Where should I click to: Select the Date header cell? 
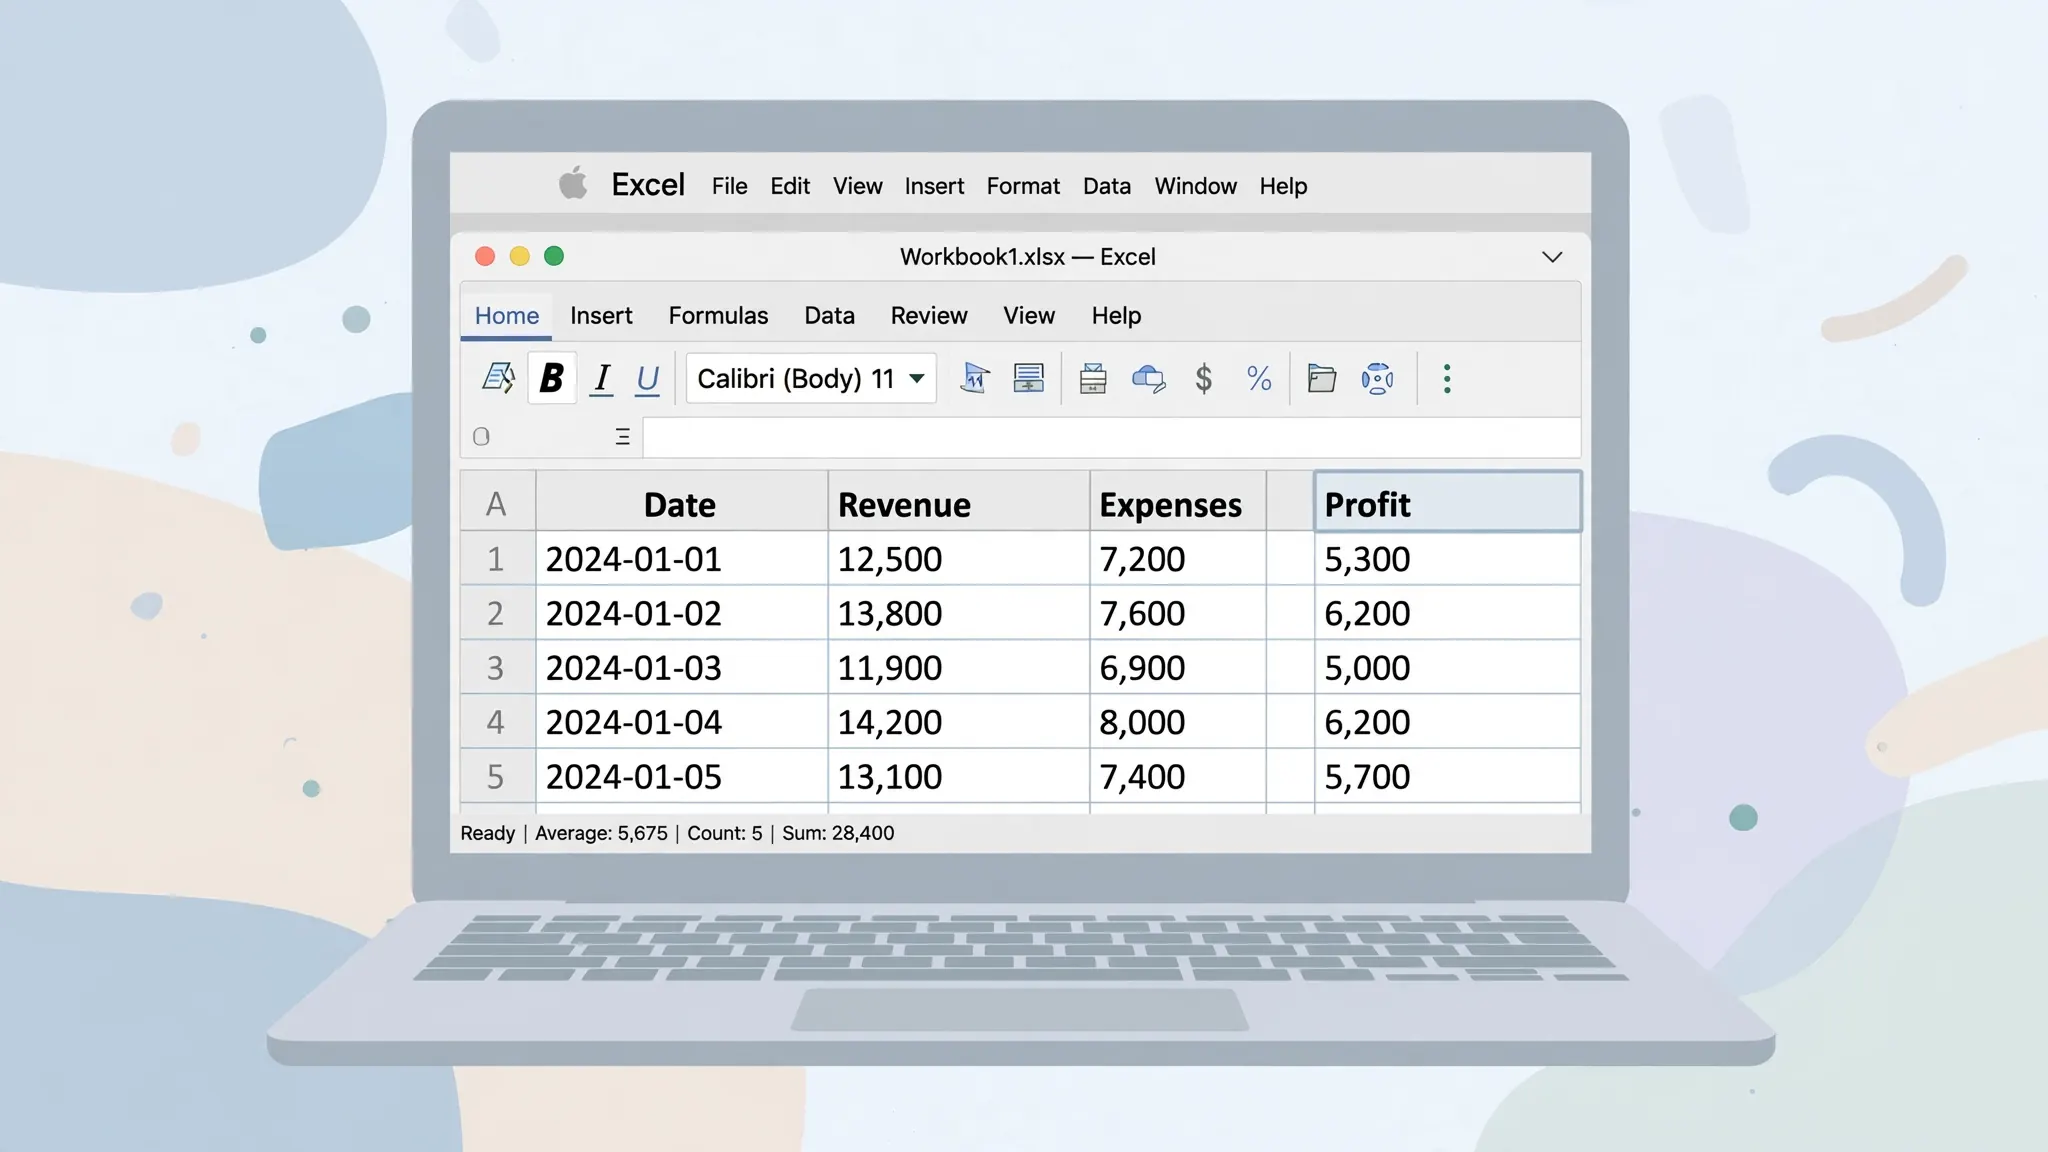point(681,501)
